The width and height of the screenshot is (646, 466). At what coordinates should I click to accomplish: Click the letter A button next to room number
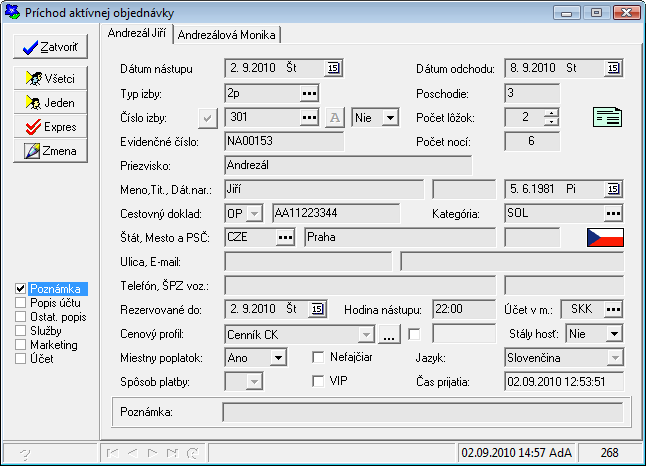(335, 118)
